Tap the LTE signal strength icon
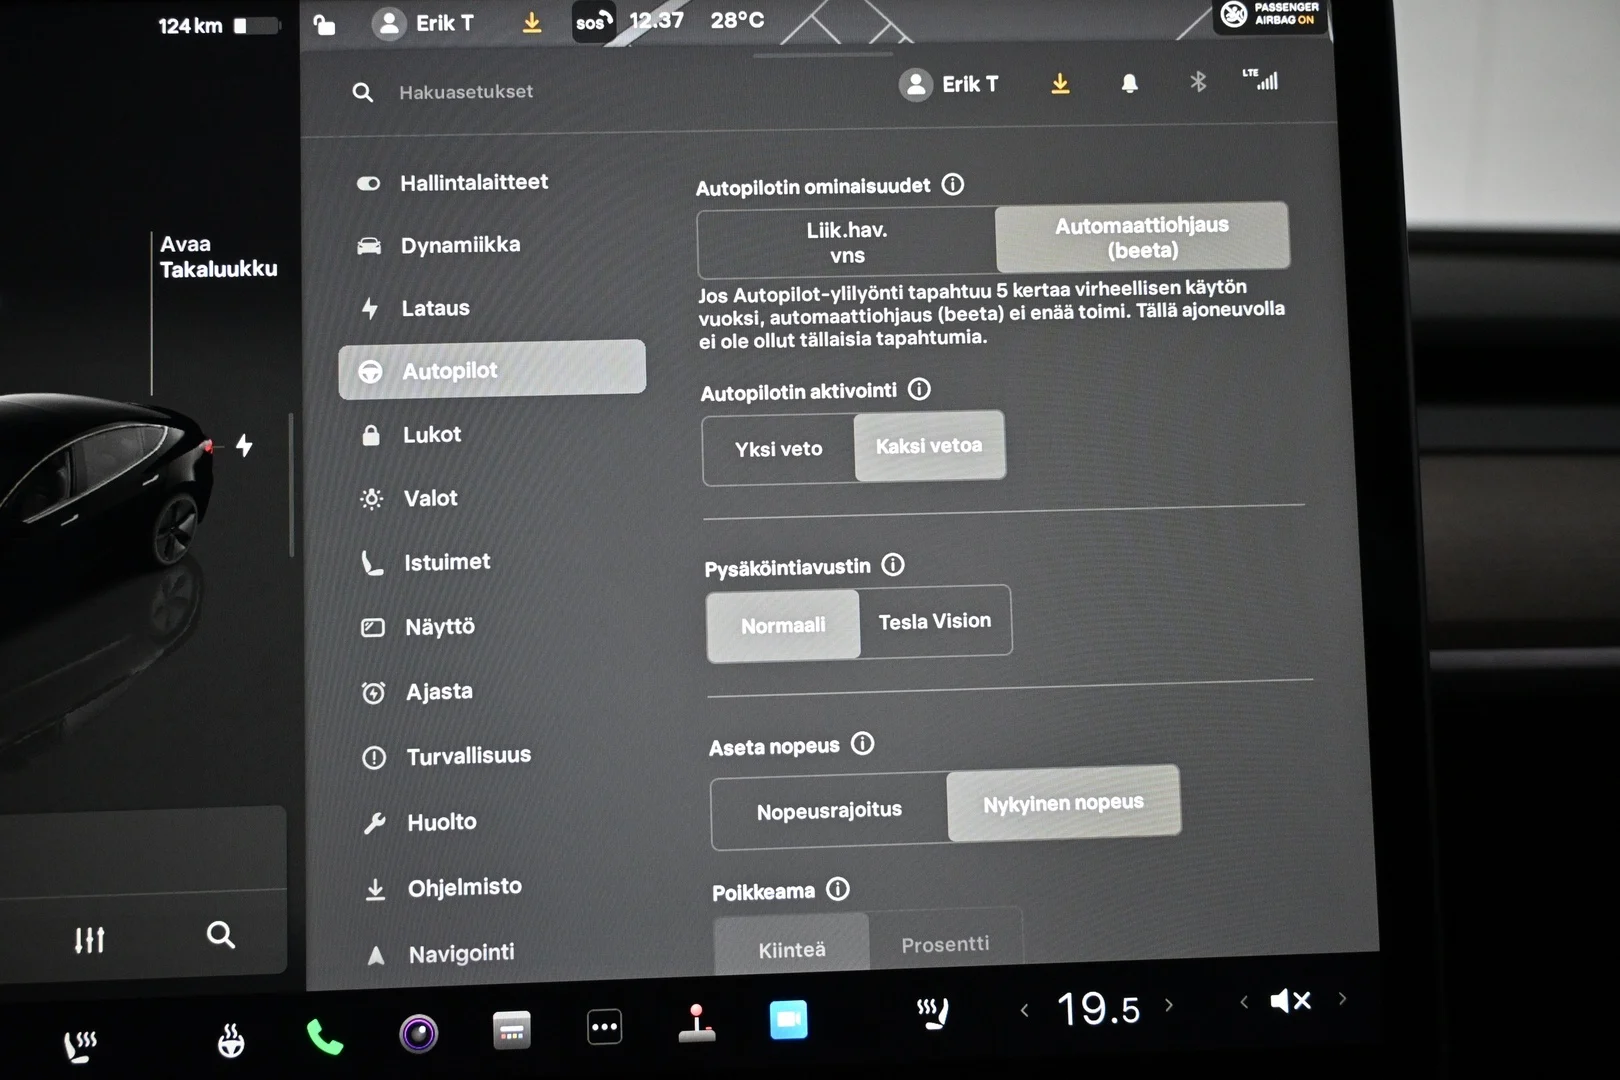The width and height of the screenshot is (1620, 1080). 1260,80
